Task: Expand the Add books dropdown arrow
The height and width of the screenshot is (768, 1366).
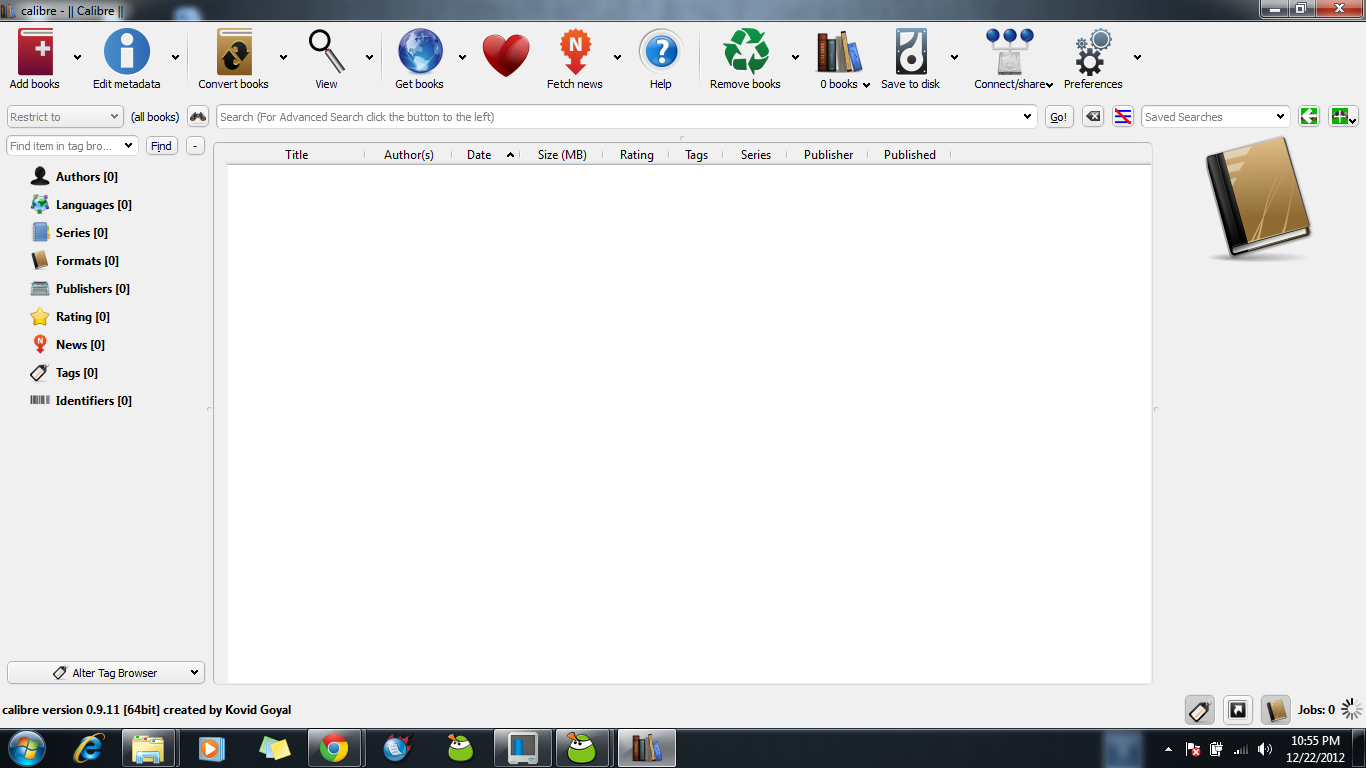Action: [77, 57]
